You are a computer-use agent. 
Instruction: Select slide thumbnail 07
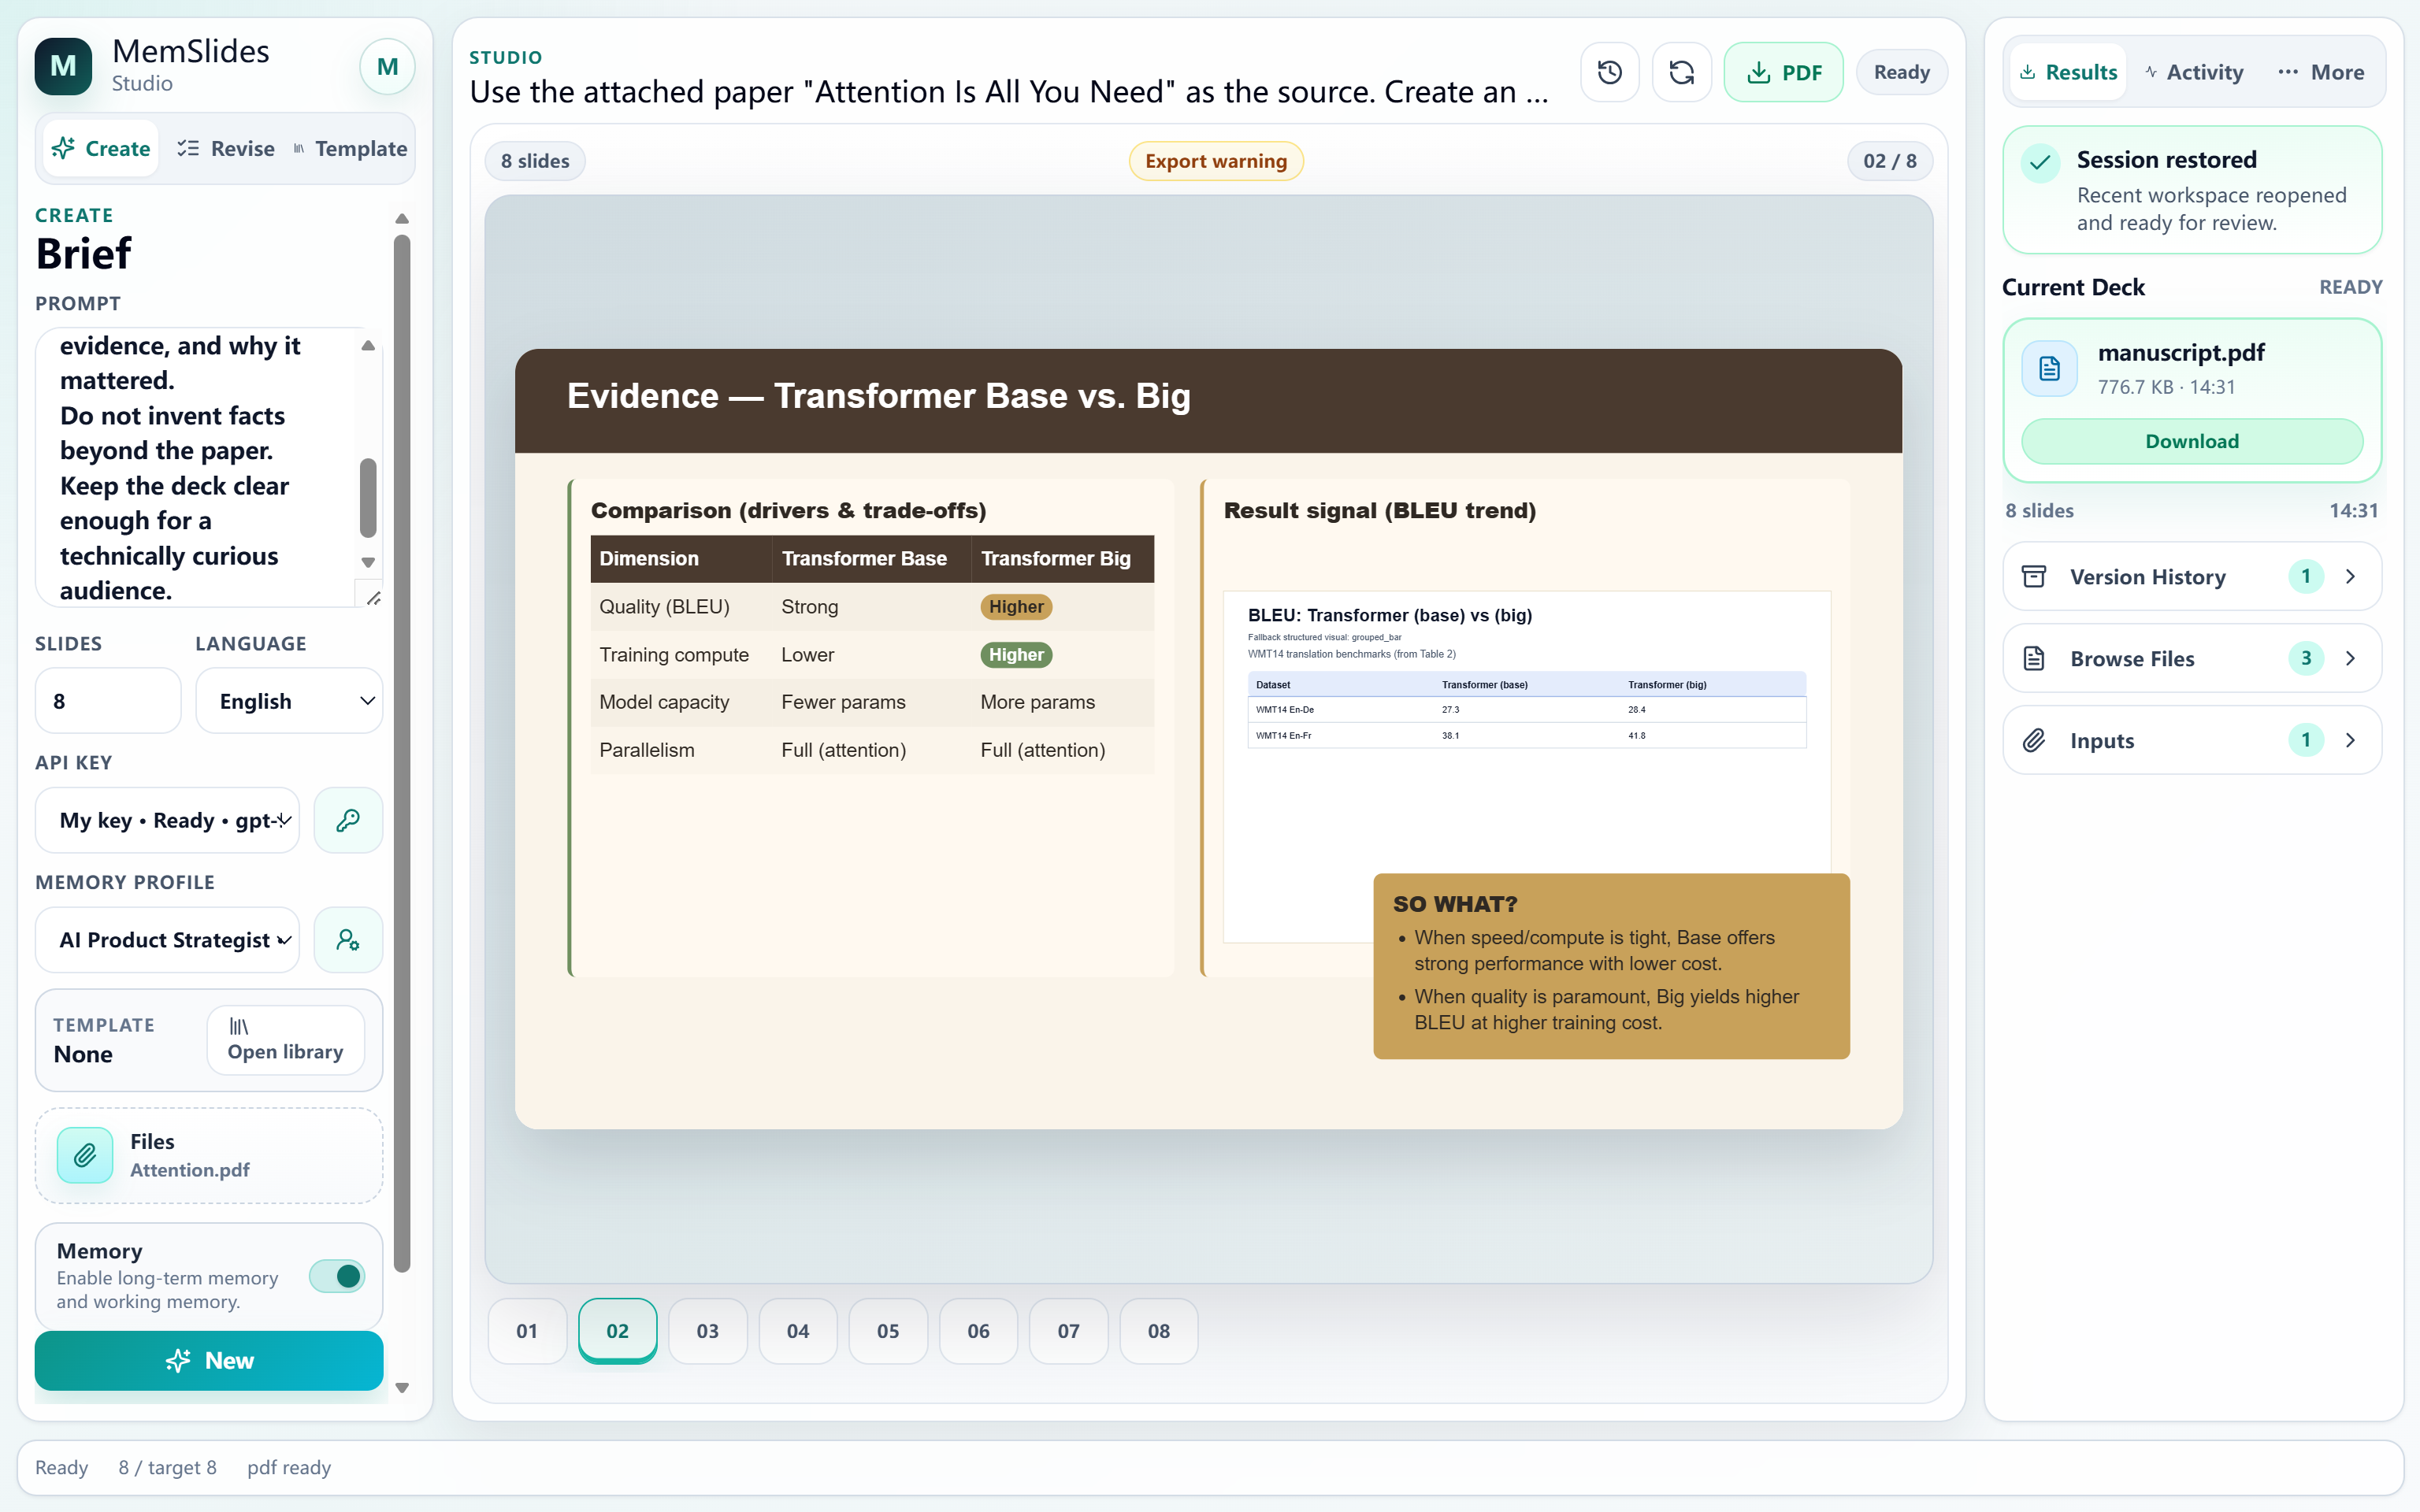click(x=1069, y=1331)
